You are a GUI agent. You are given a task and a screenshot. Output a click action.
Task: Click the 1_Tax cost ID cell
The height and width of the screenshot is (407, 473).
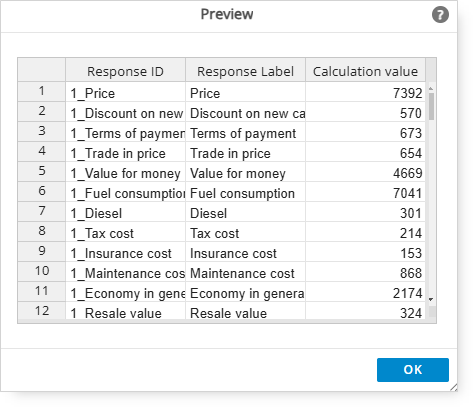coord(125,232)
